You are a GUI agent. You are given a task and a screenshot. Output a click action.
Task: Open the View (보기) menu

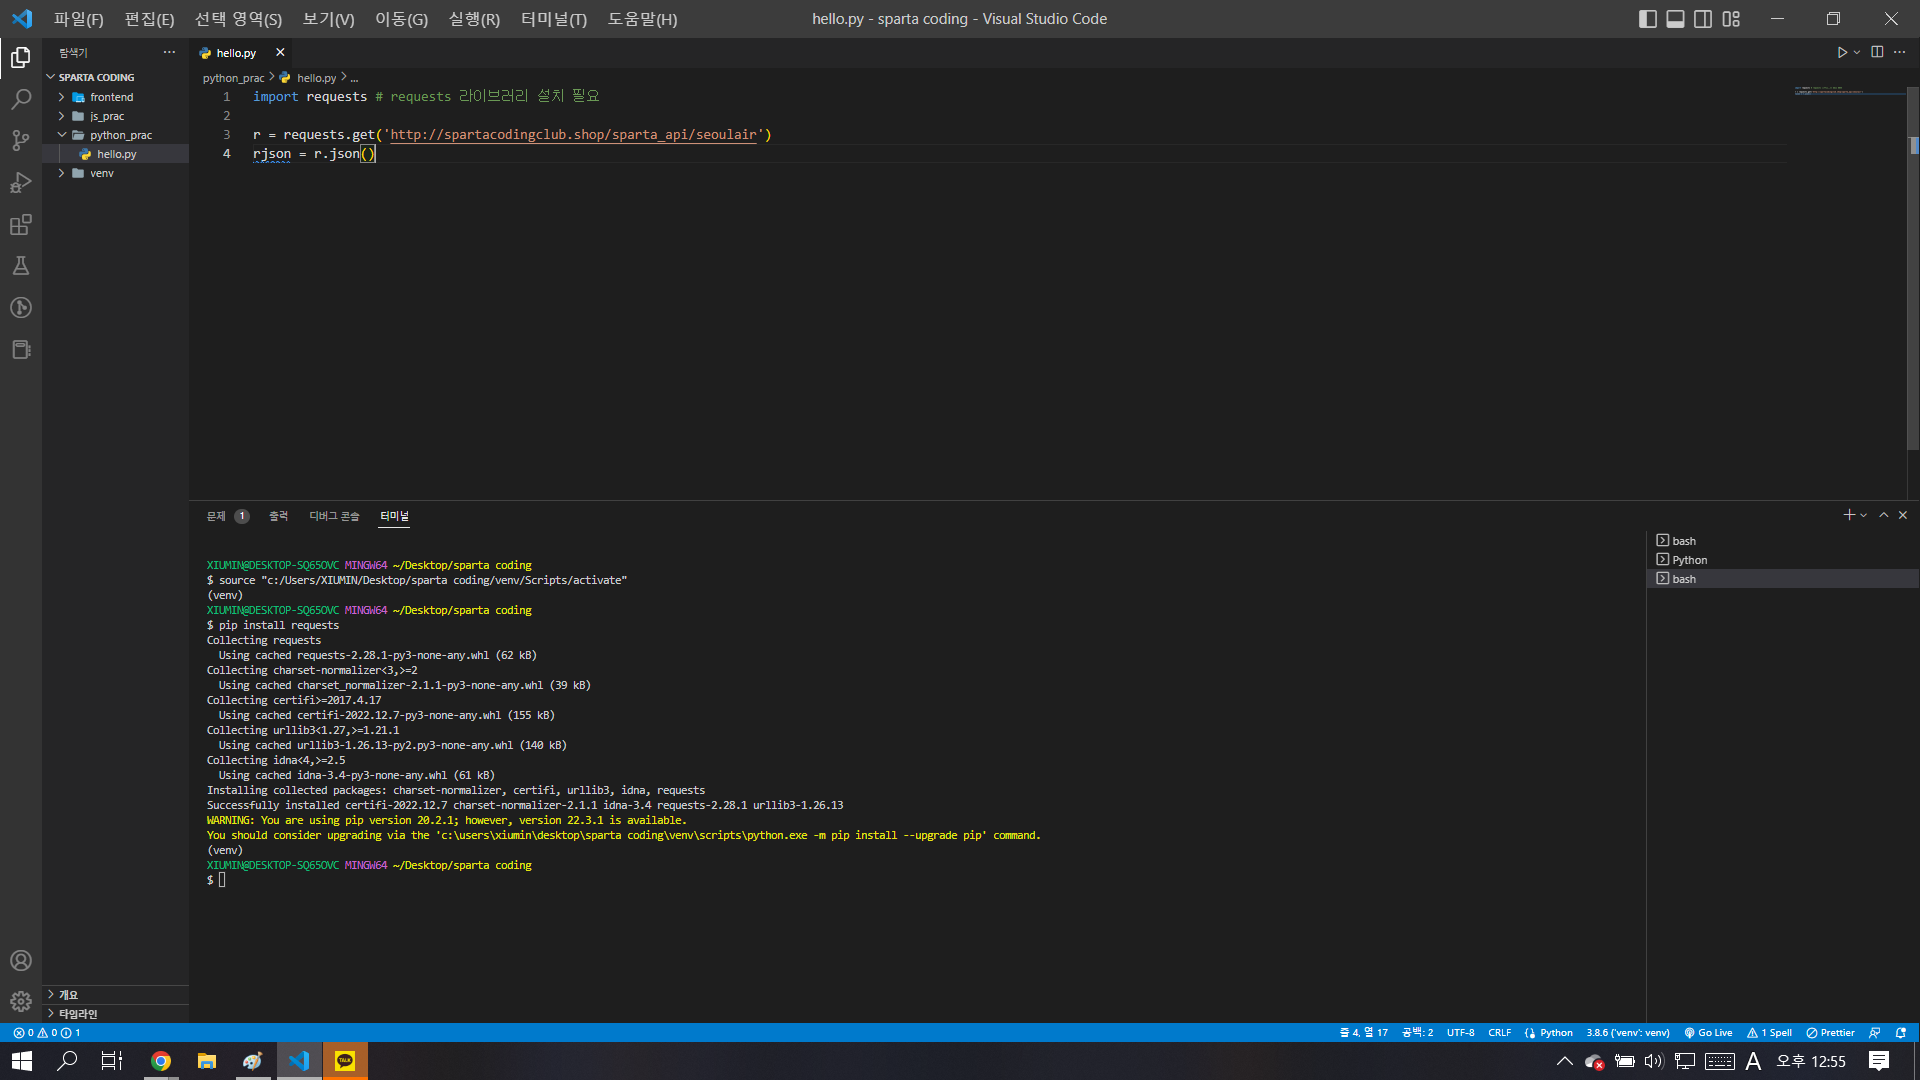pyautogui.click(x=328, y=19)
